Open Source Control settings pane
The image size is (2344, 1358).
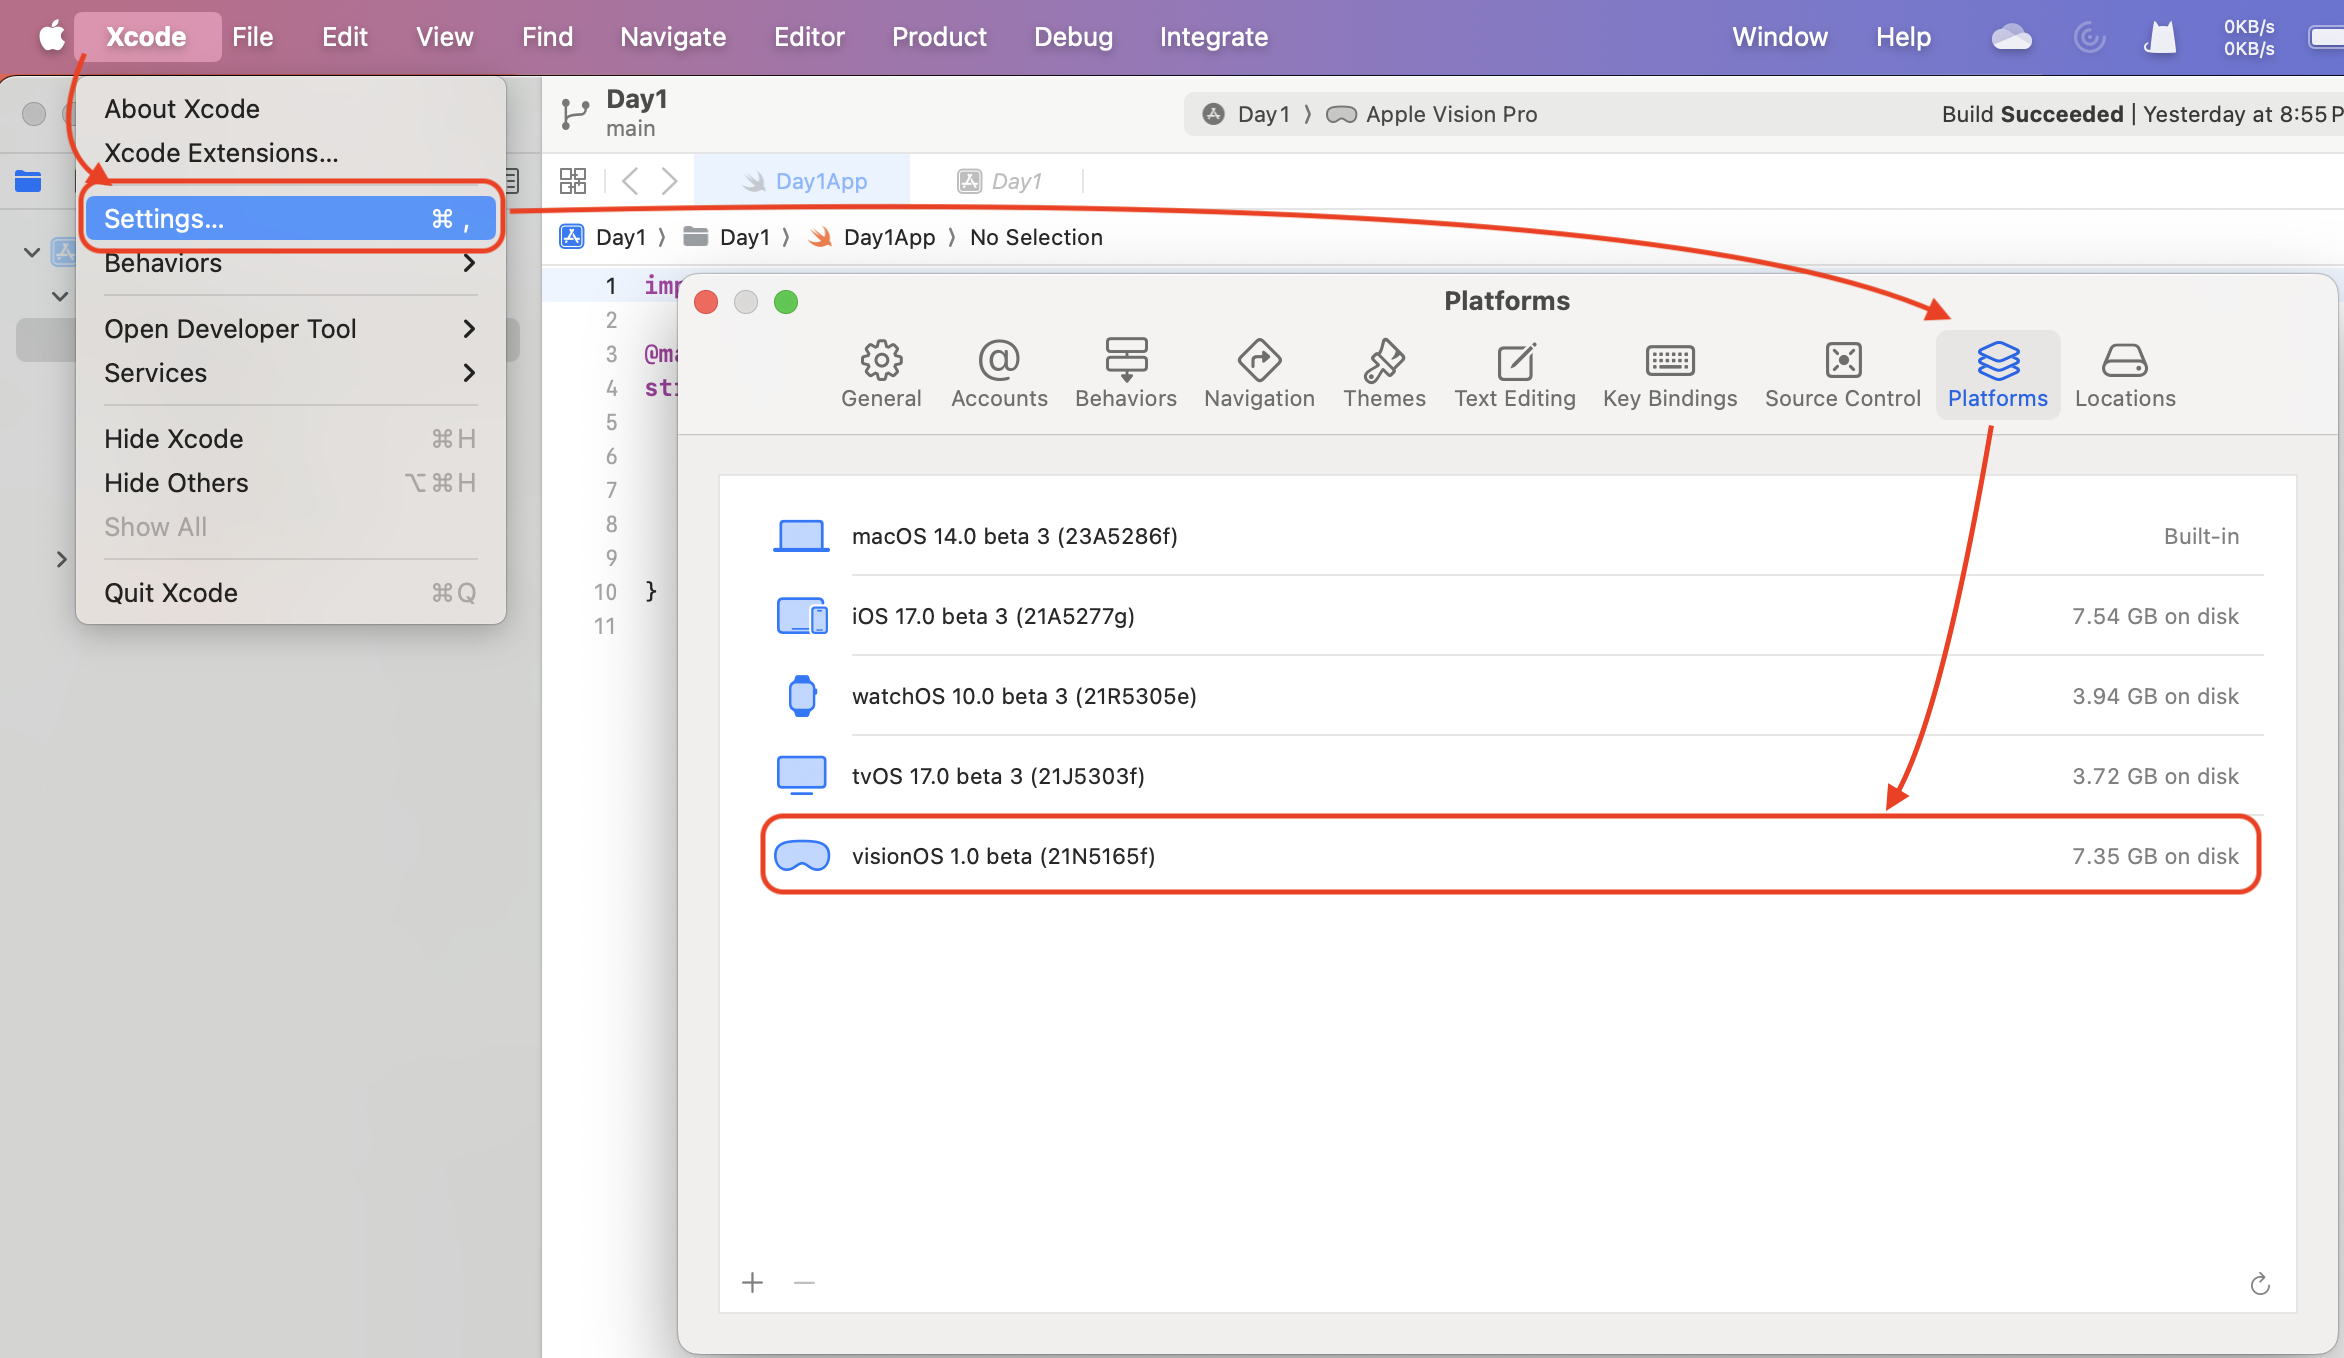point(1842,374)
